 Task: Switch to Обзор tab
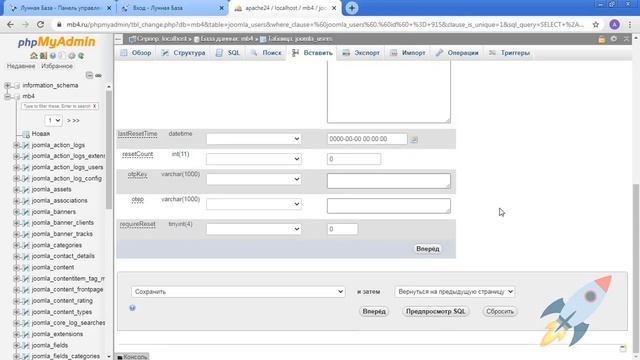pos(136,53)
